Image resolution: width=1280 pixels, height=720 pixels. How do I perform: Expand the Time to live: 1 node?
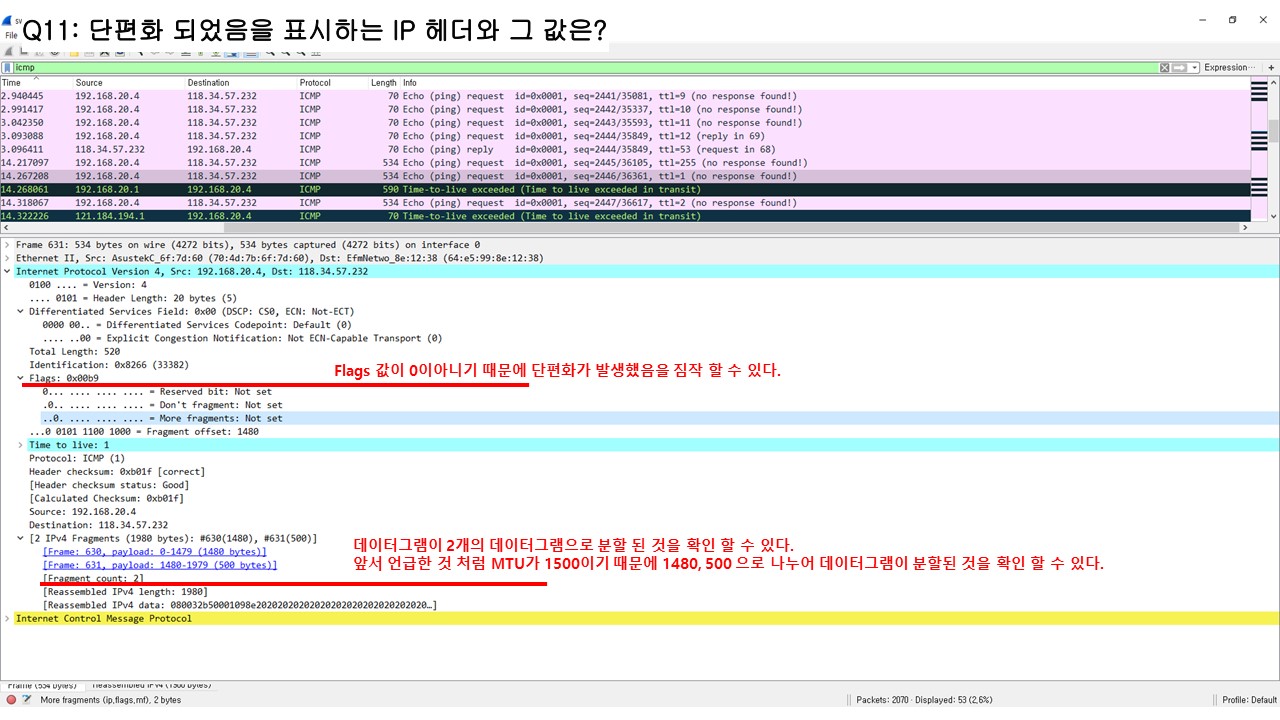point(21,445)
